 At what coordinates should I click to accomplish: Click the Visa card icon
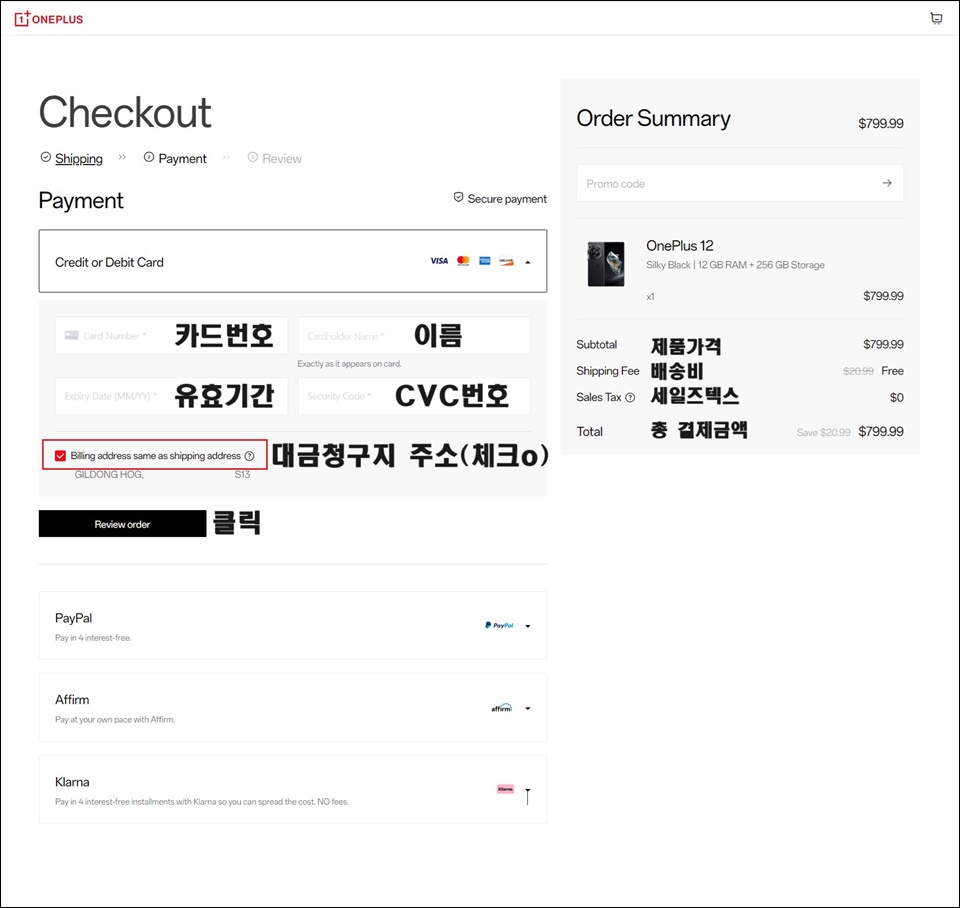[x=439, y=261]
